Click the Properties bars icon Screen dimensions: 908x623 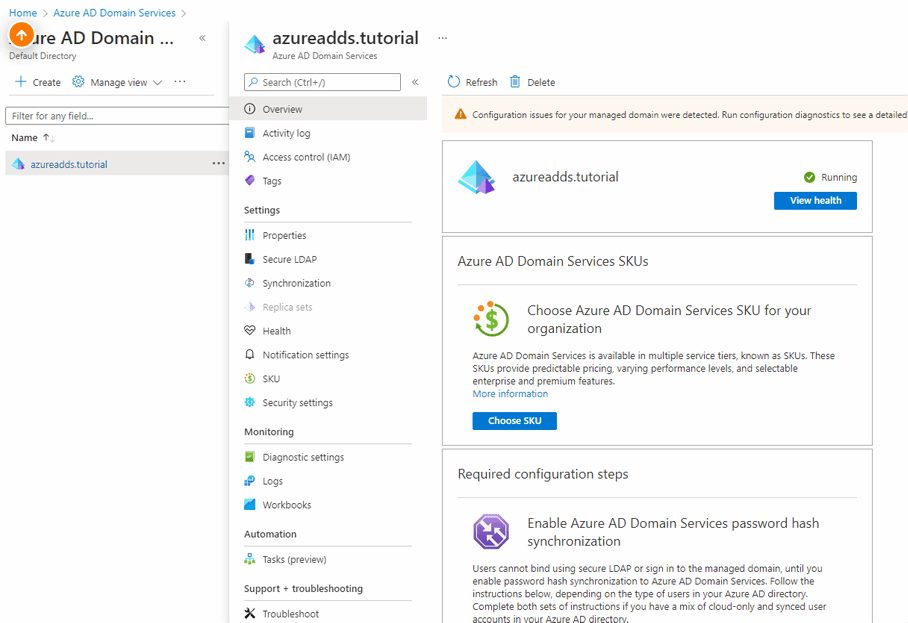click(x=250, y=234)
